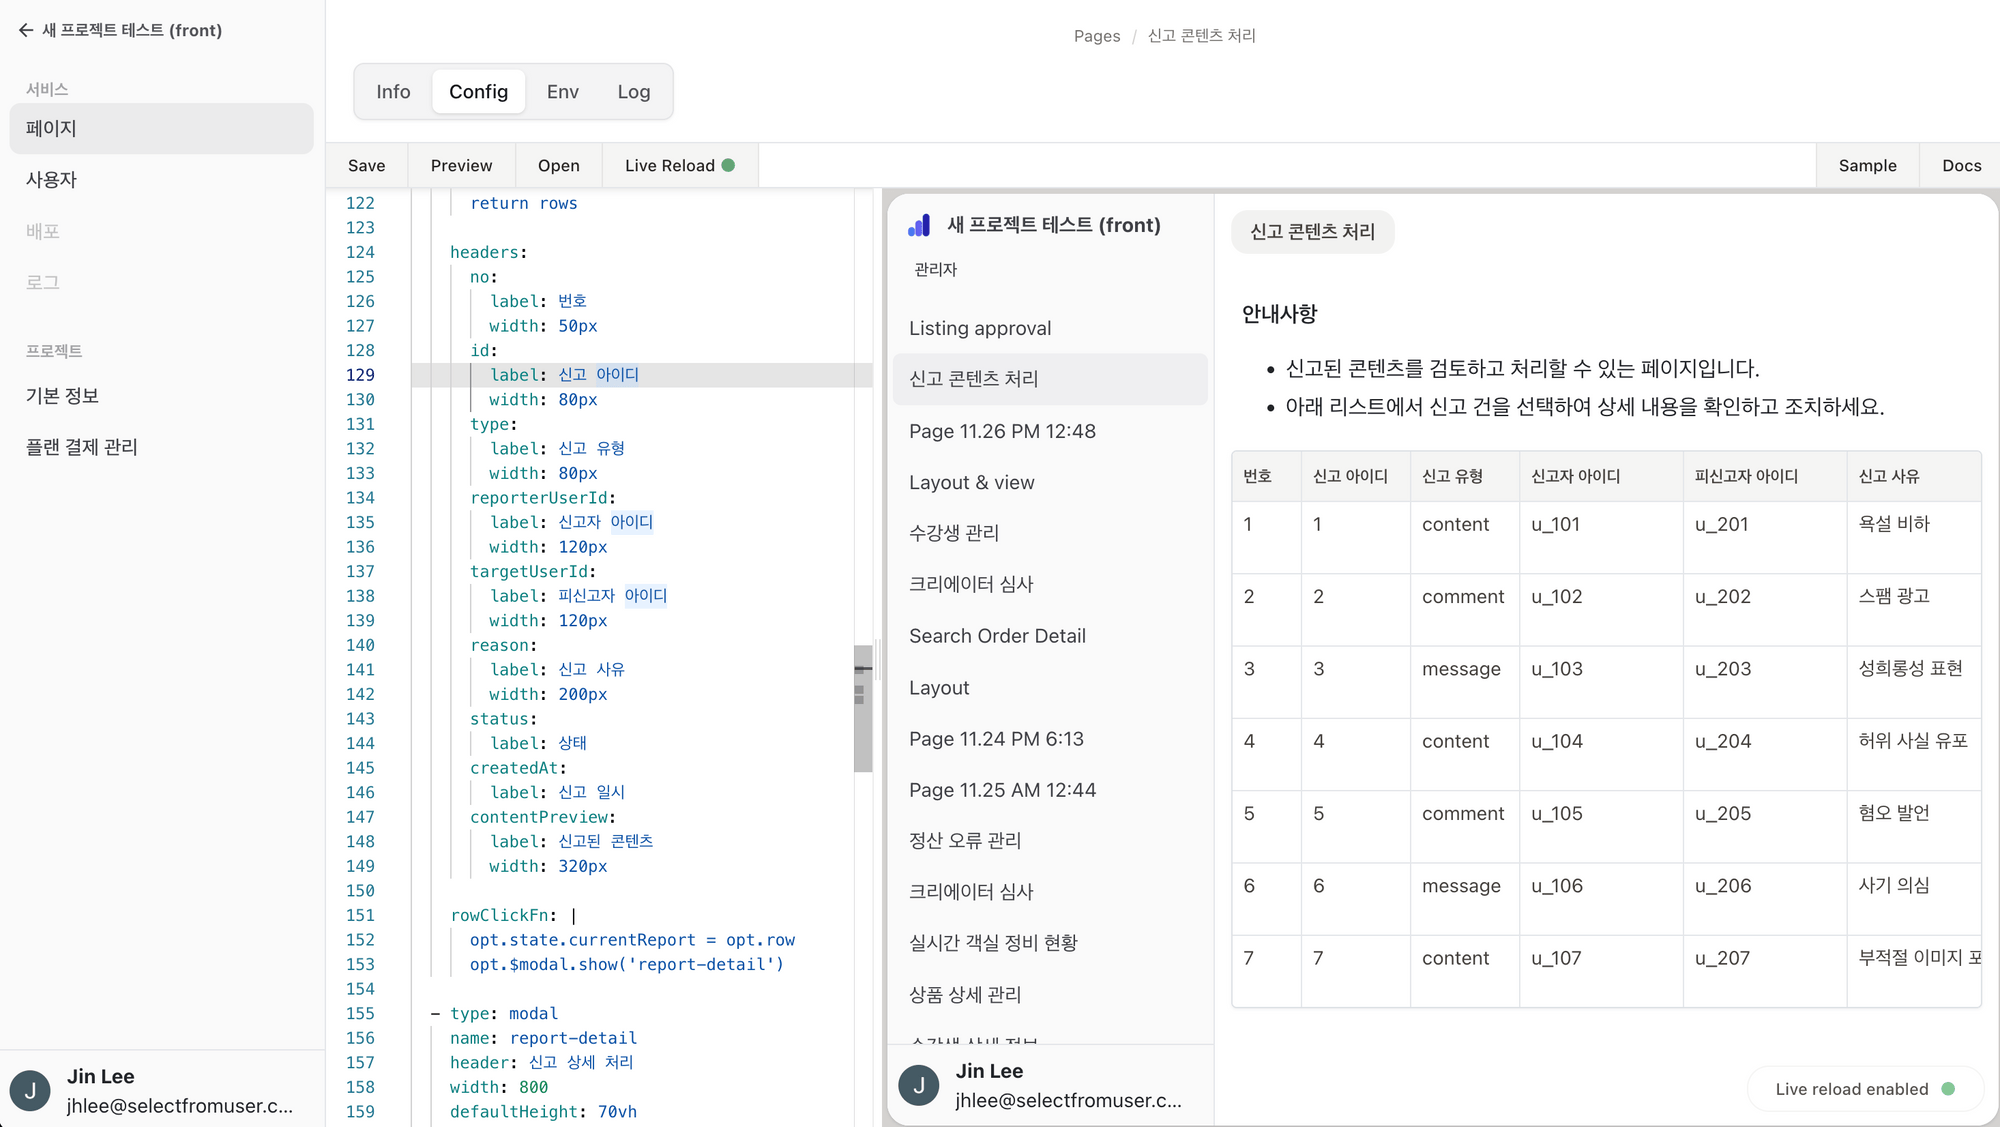The width and height of the screenshot is (2000, 1127).
Task: Switch to the Info tab
Action: (393, 92)
